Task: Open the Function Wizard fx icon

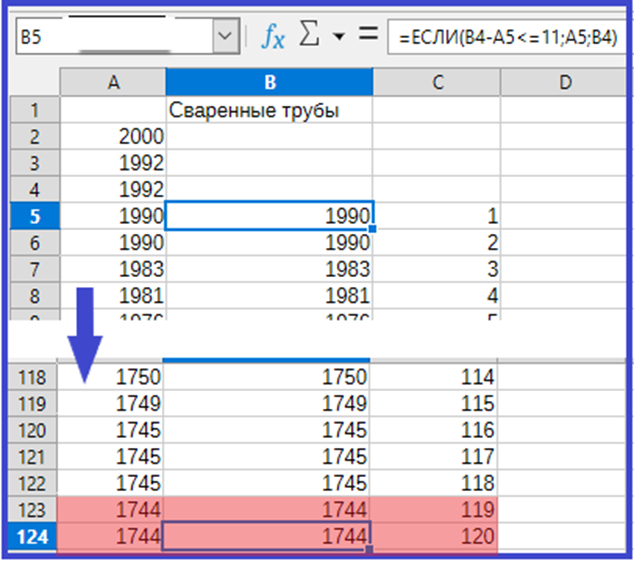Action: tap(273, 37)
